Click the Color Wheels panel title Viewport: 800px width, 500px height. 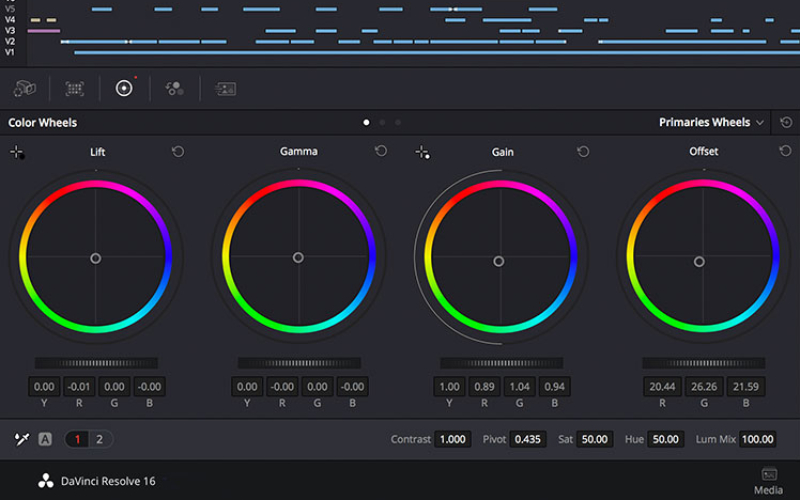pos(42,122)
